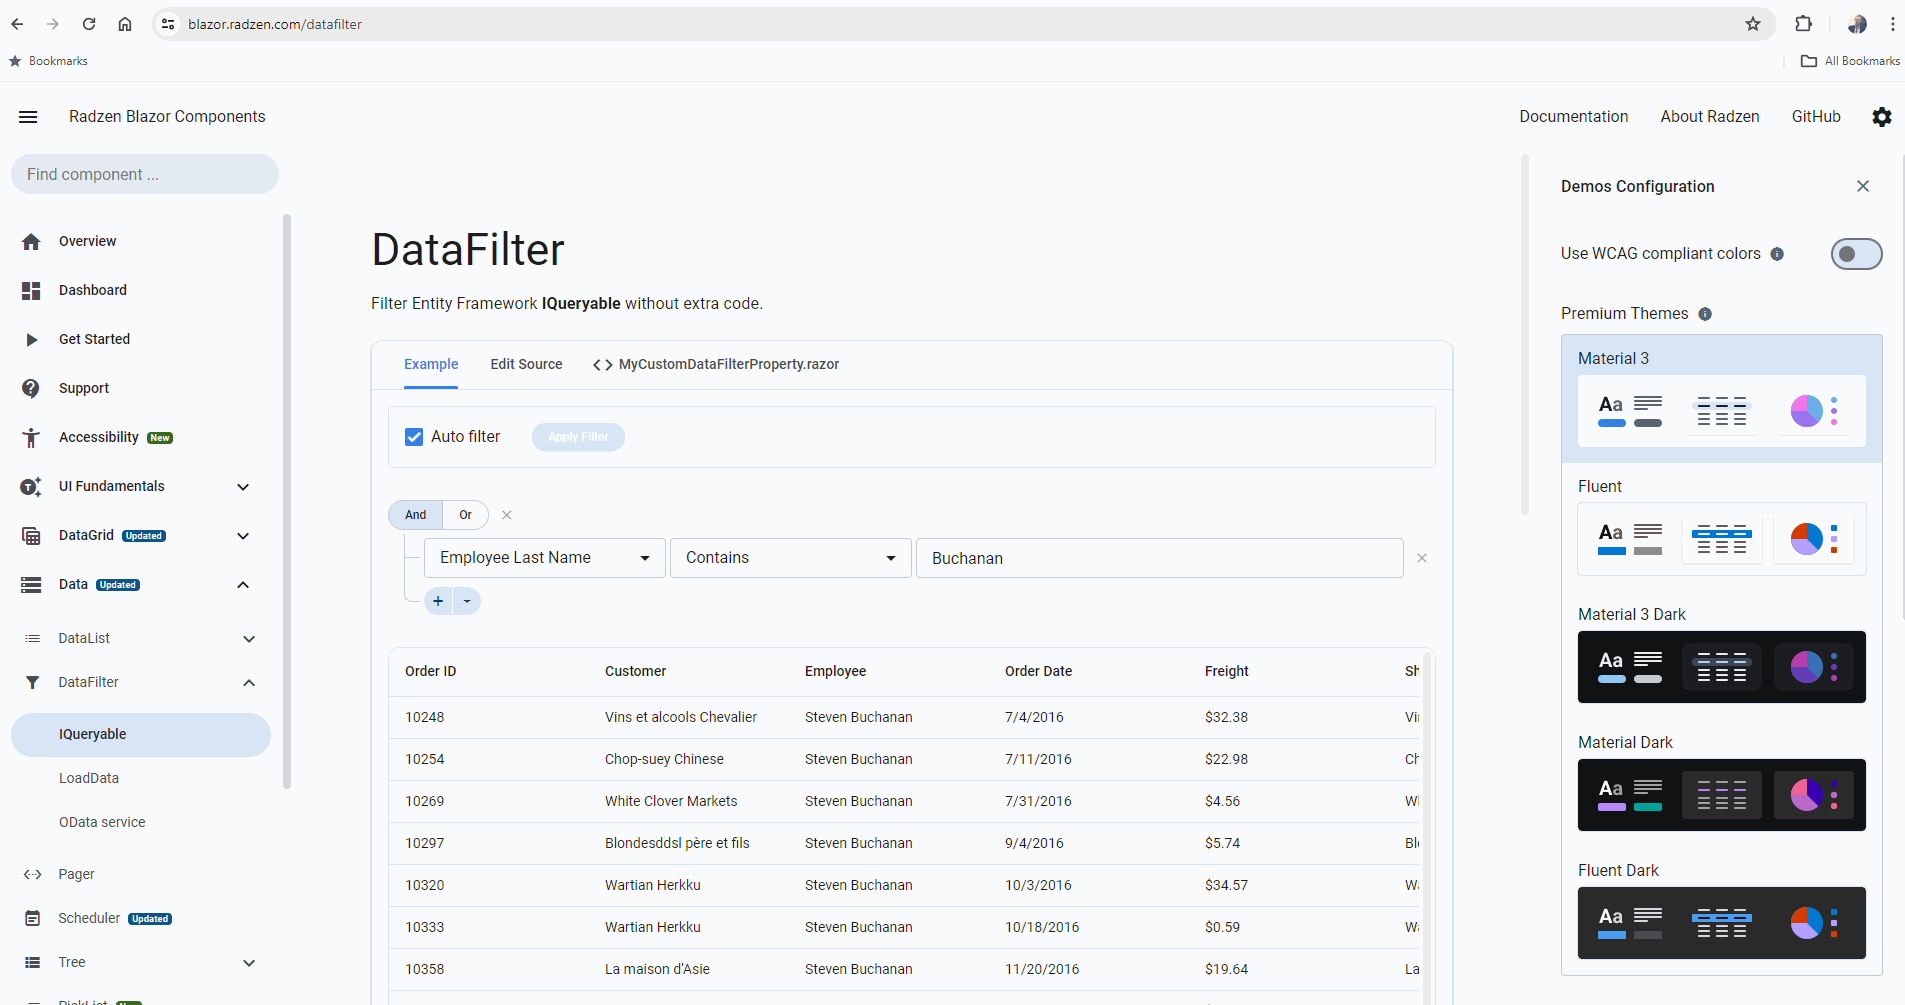Expand the Tree section
Viewport: 1905px width, 1005px height.
click(249, 963)
